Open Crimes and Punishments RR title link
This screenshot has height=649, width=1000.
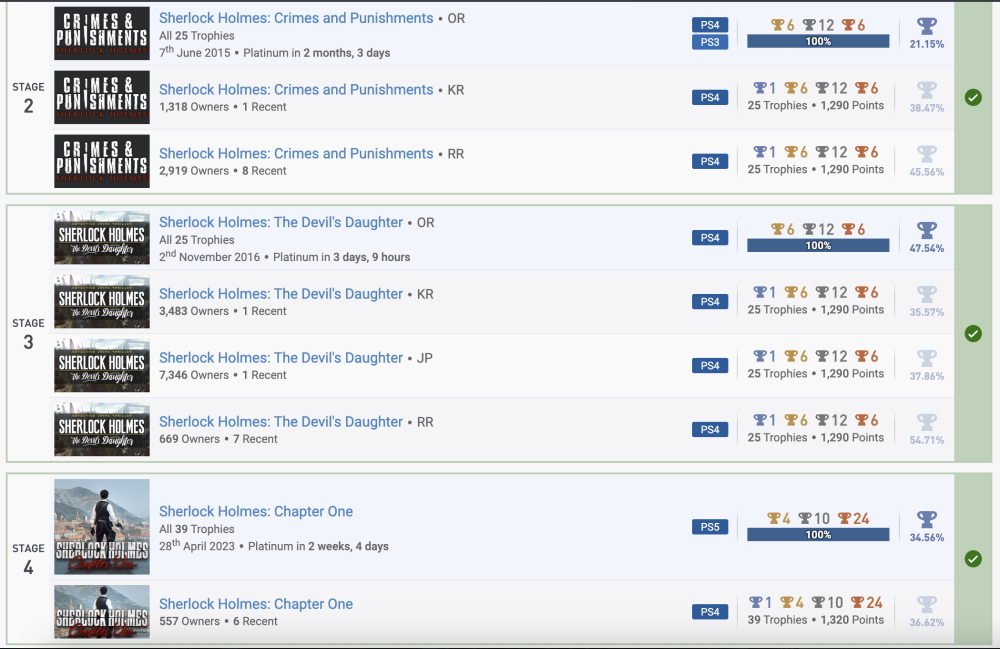pos(296,153)
